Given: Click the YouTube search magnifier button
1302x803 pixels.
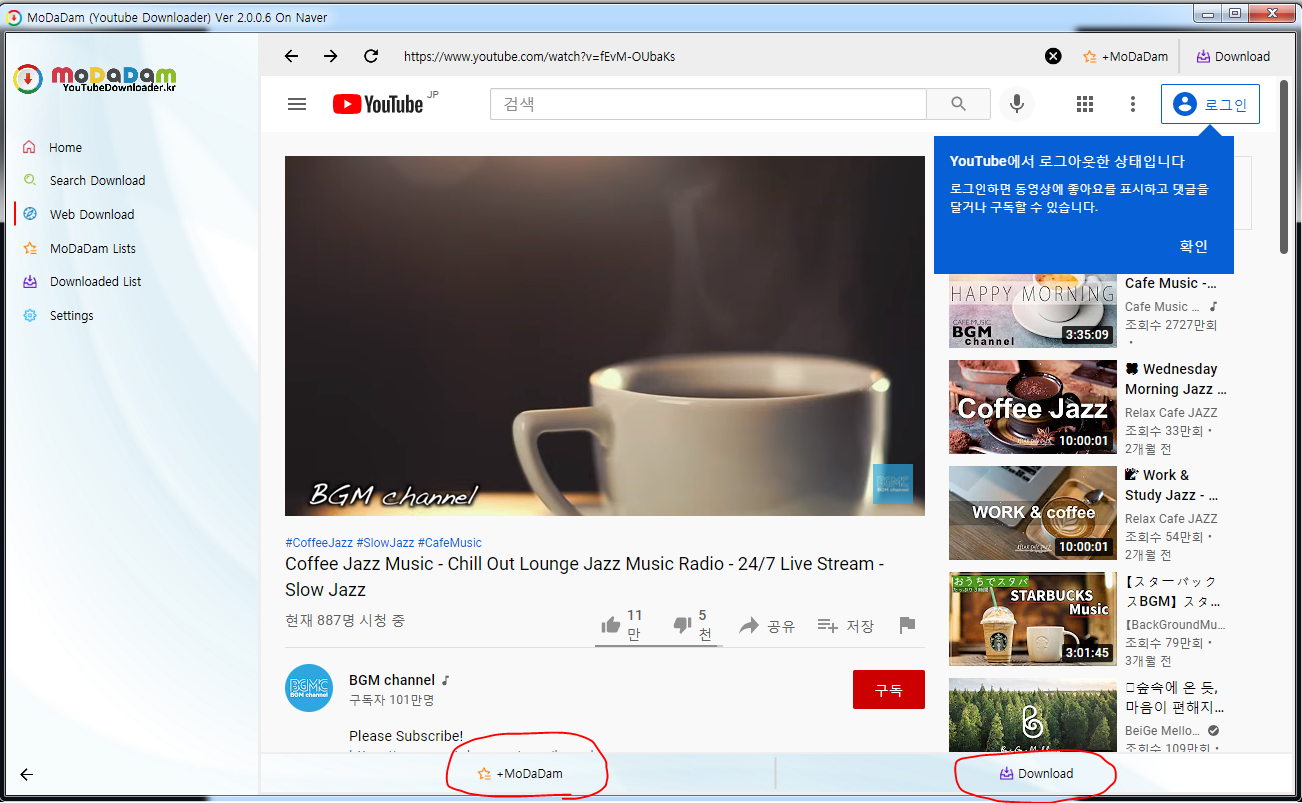Looking at the screenshot, I should tap(958, 104).
